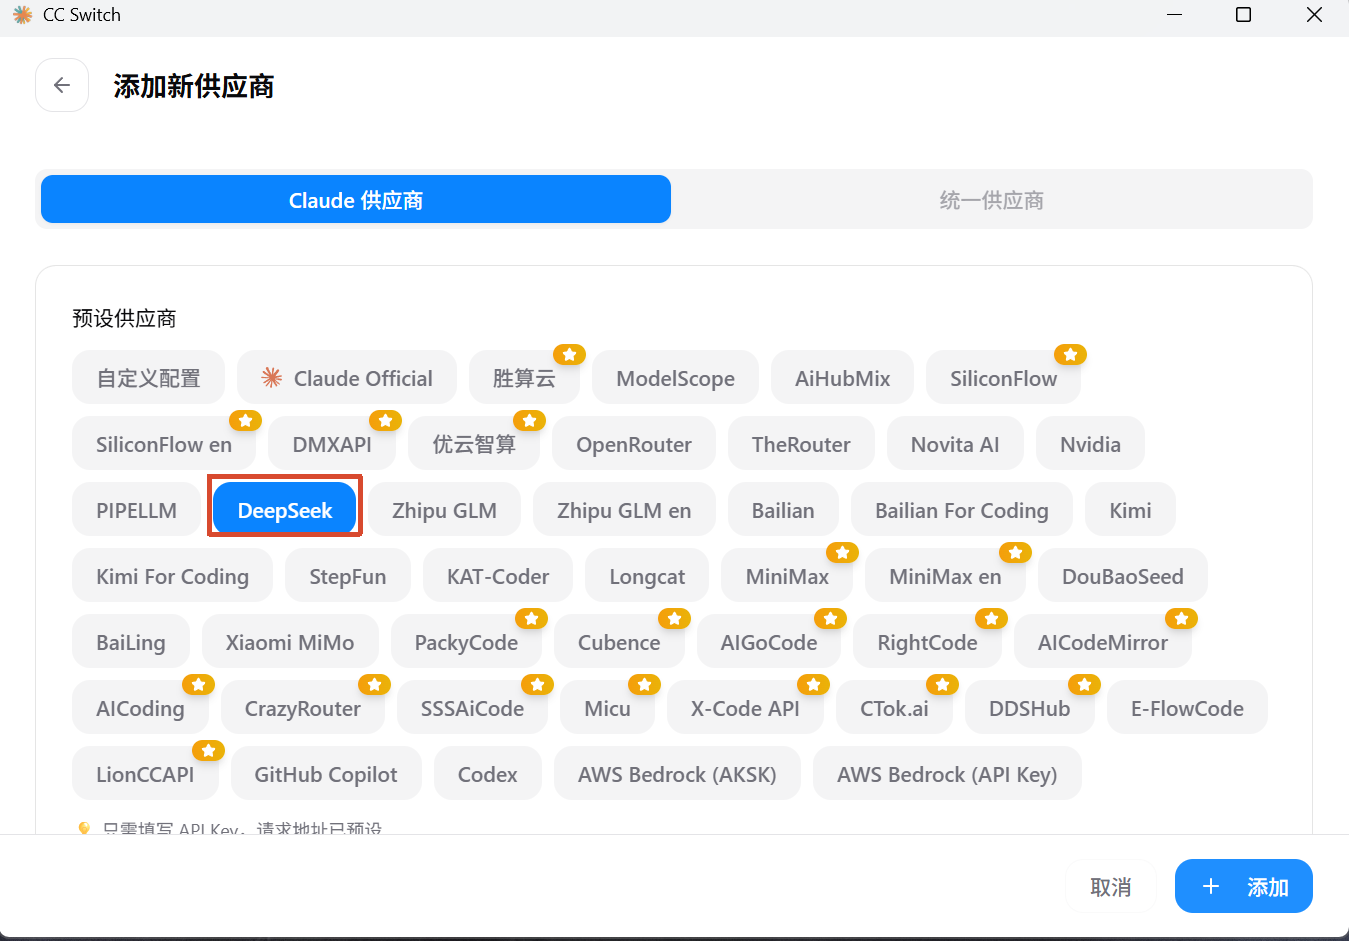1349x941 pixels.
Task: Click the star badge on LionCCAPI
Action: (x=208, y=750)
